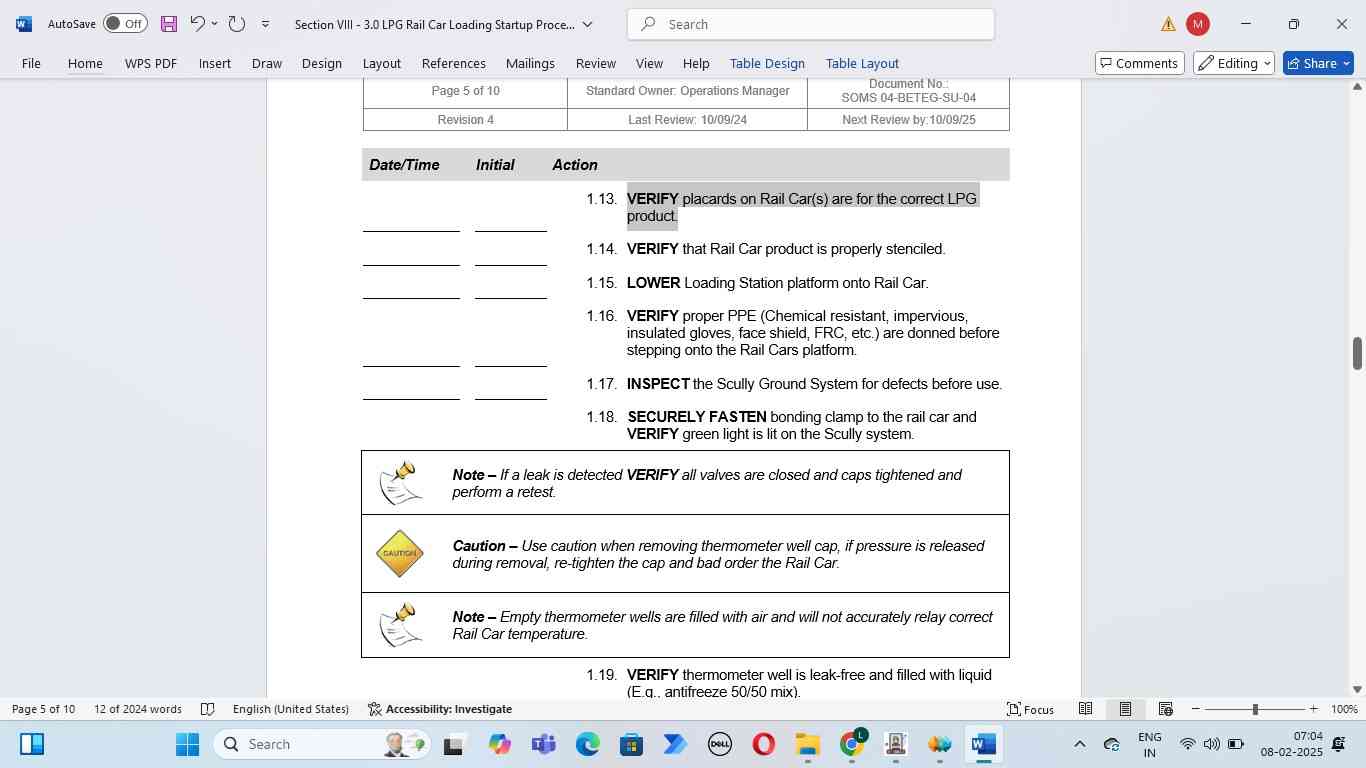This screenshot has height=768, width=1366.
Task: Switch to Print Layout view
Action: pos(1125,709)
